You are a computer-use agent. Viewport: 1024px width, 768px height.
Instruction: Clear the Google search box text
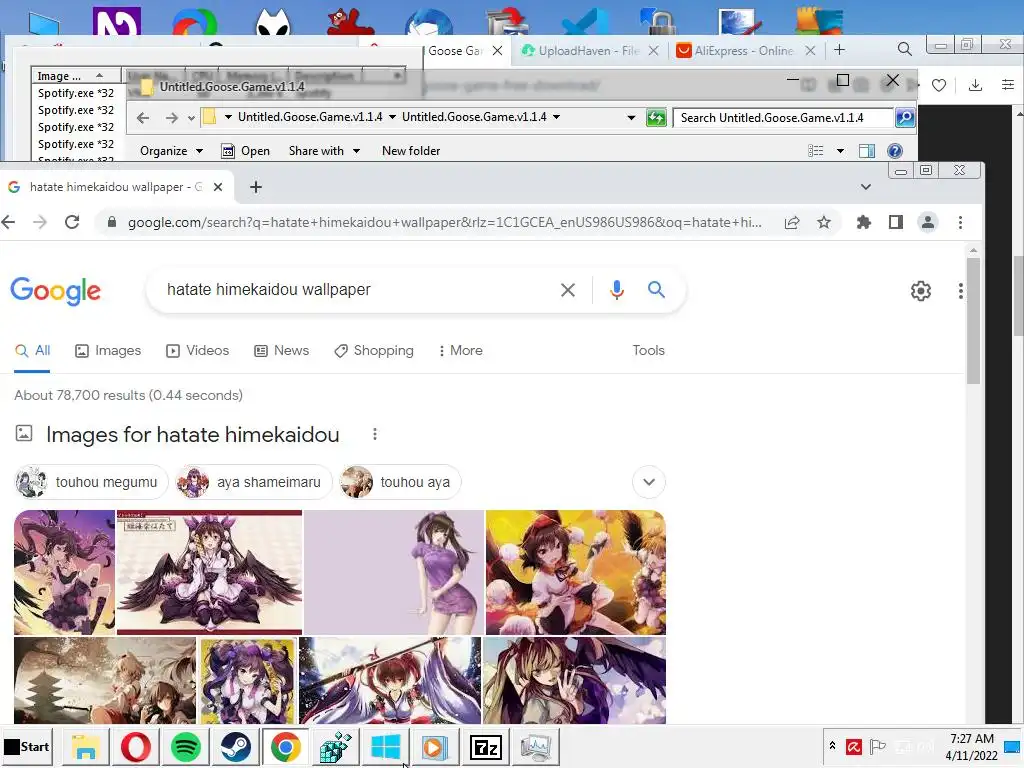click(568, 290)
